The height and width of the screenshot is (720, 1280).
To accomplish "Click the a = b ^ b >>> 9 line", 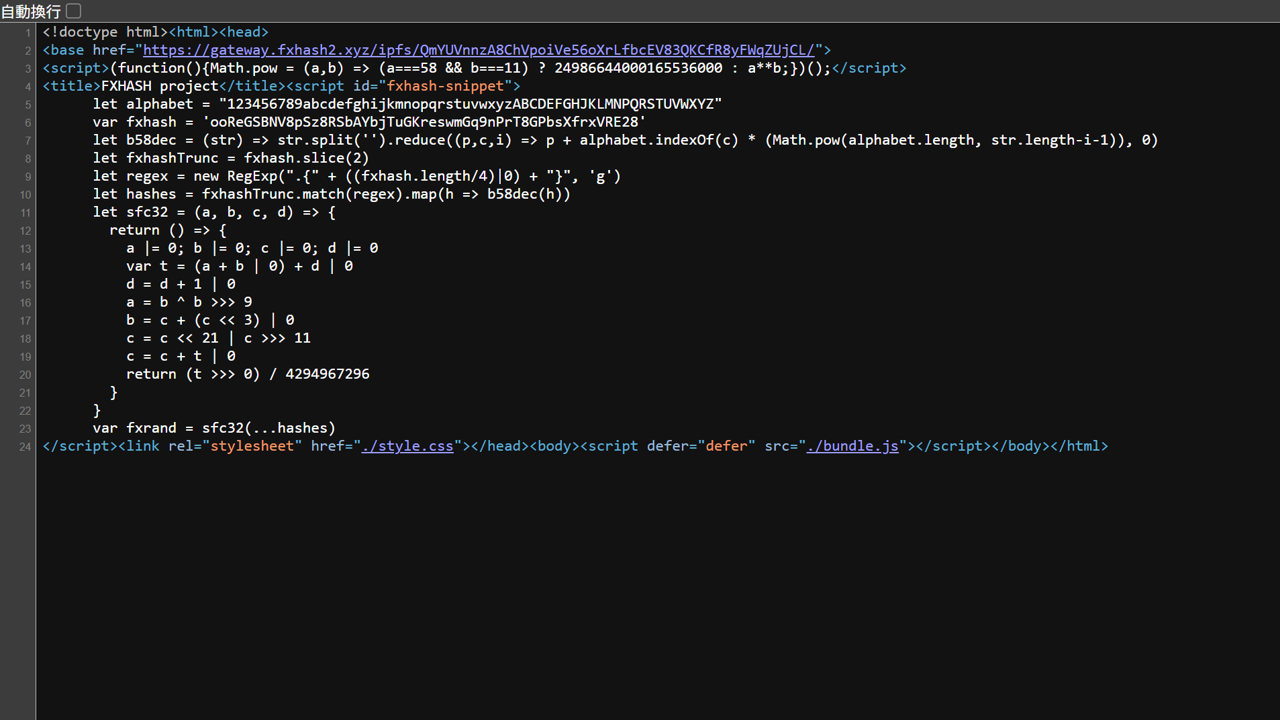I will (189, 302).
